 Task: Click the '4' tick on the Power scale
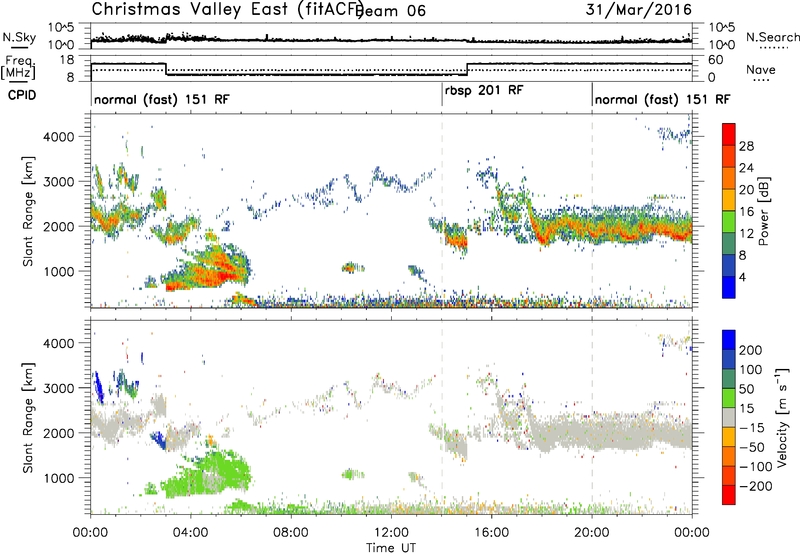742,277
